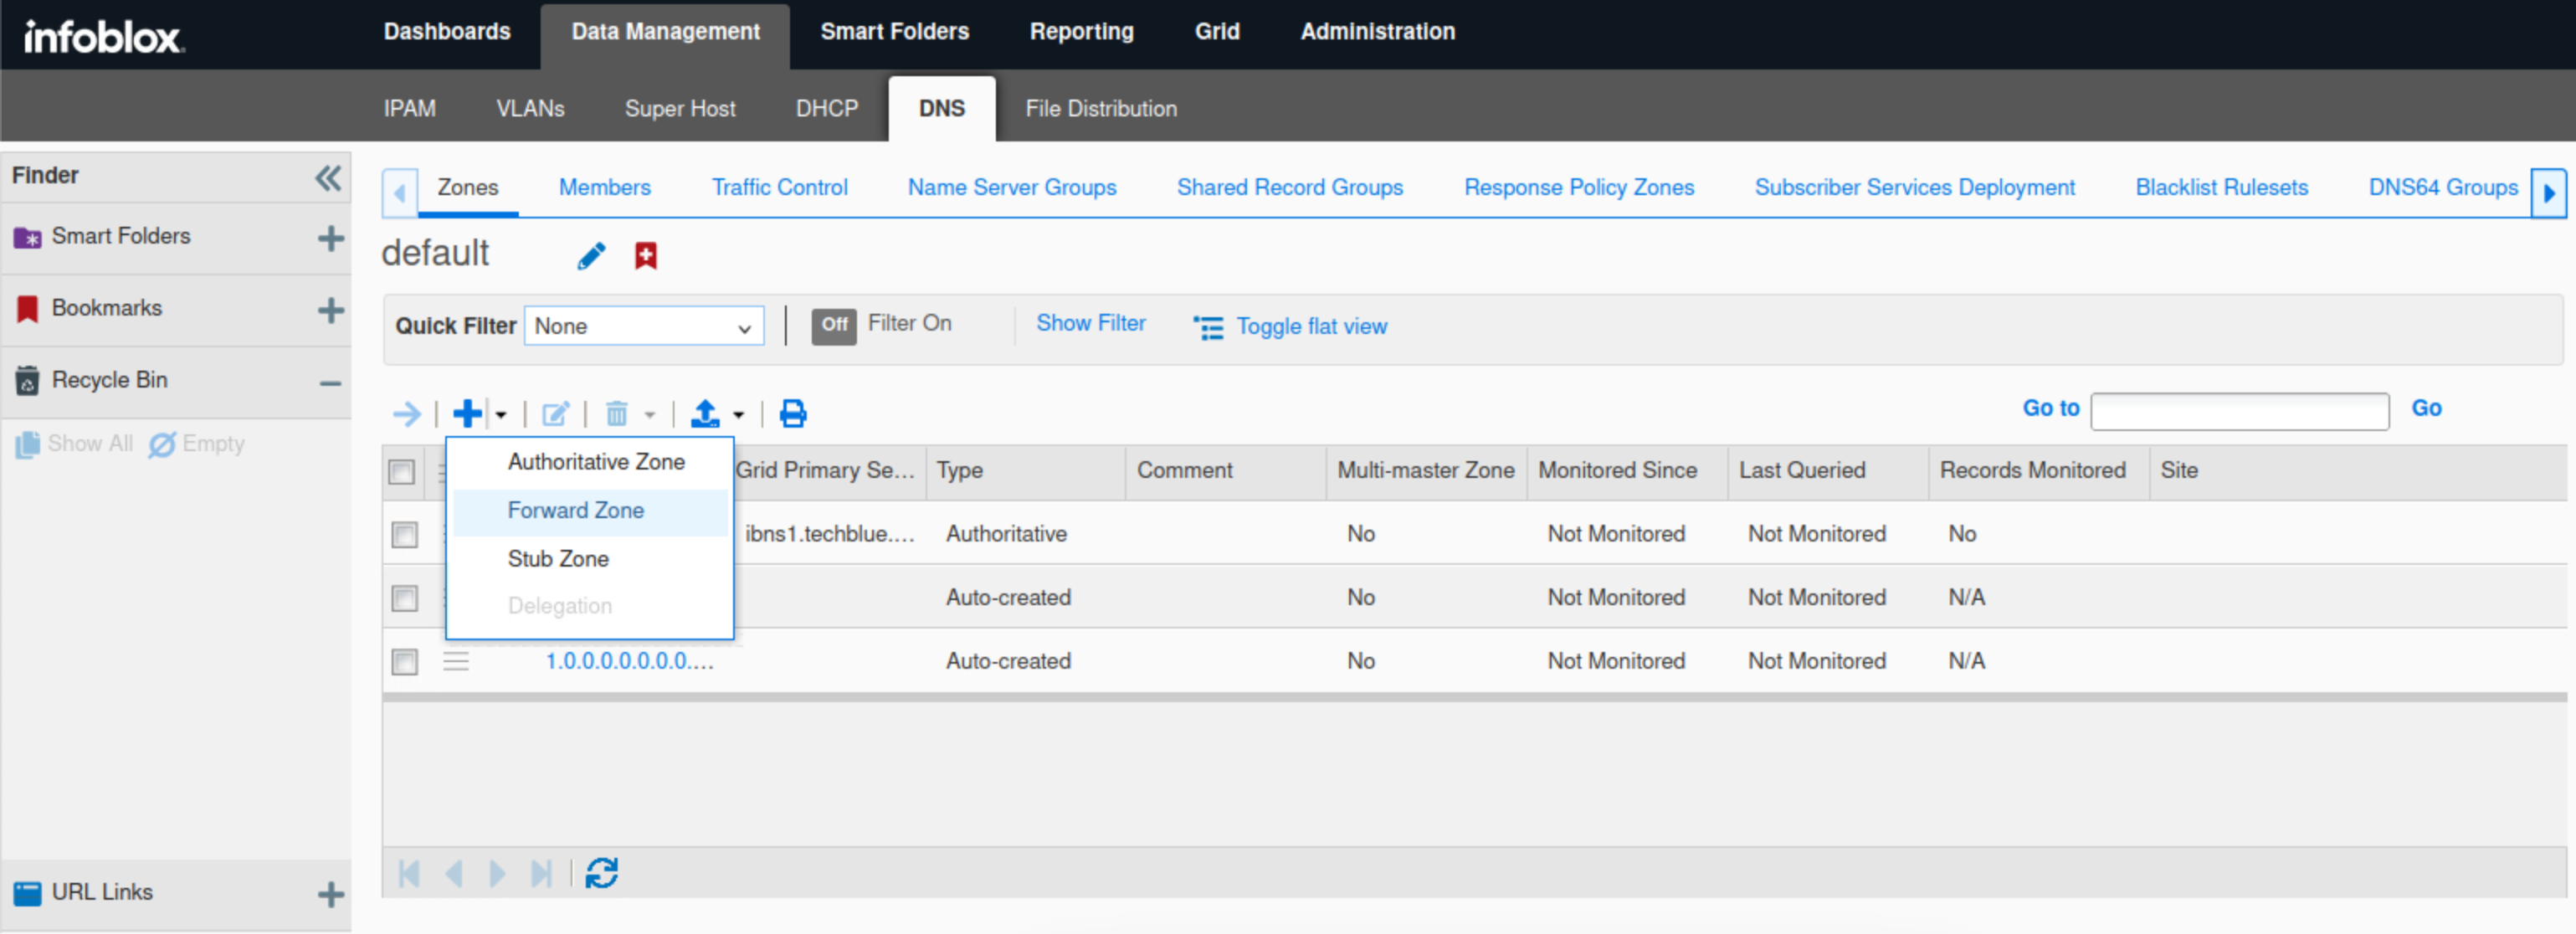Click into the Go to input field
Screen dimensions: 2576x934
2239,410
